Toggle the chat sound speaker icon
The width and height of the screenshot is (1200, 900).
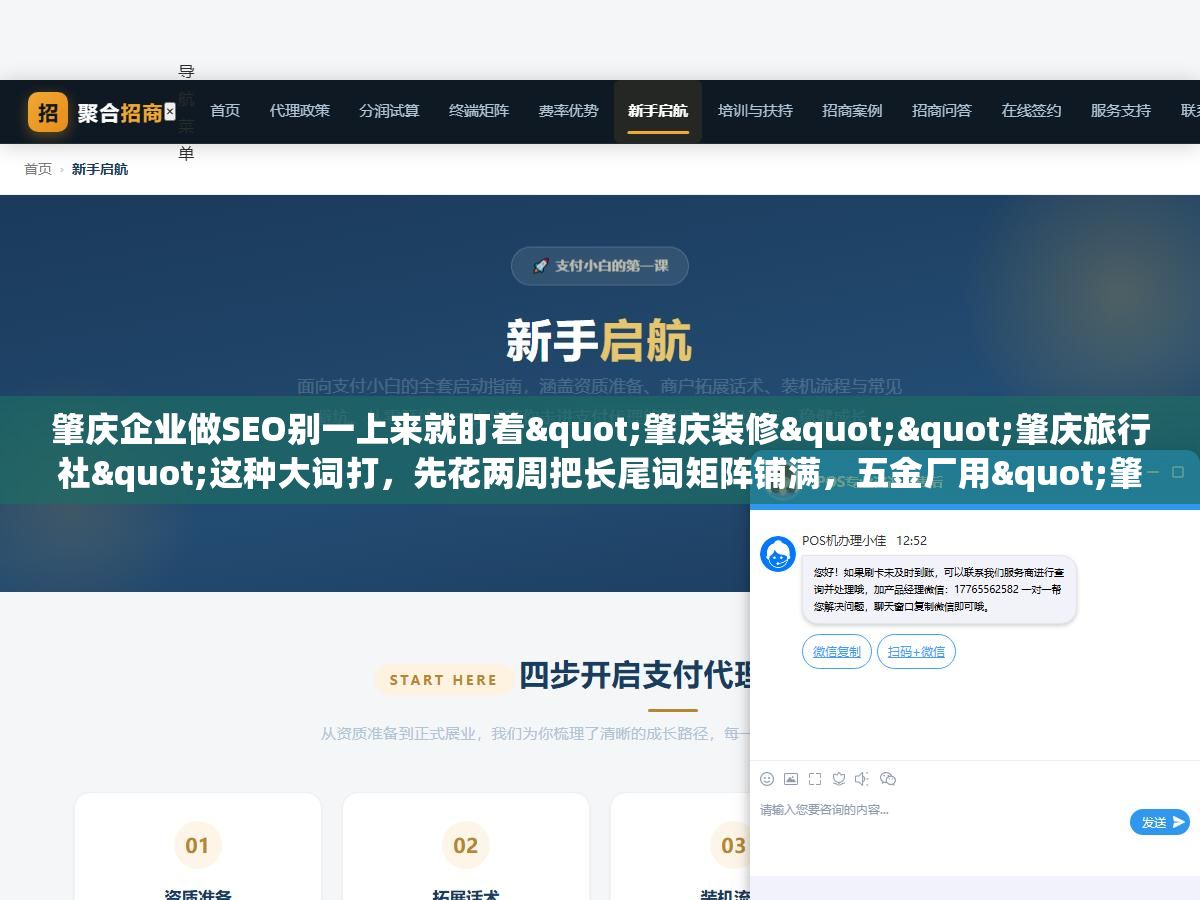(x=863, y=779)
